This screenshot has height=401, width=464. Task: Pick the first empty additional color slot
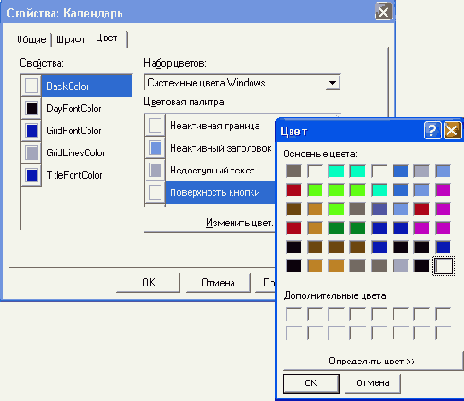pos(294,314)
